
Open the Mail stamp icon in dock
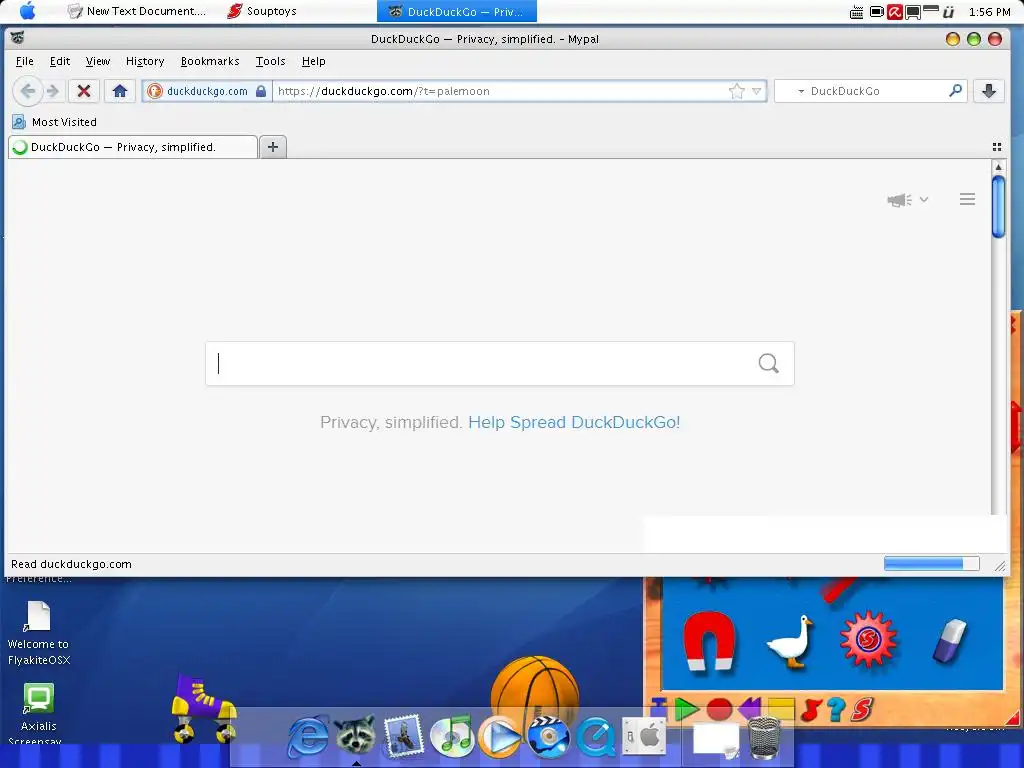404,736
